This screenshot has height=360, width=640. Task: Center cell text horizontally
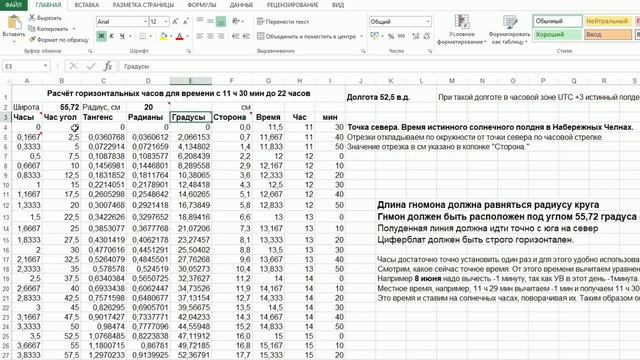point(210,36)
